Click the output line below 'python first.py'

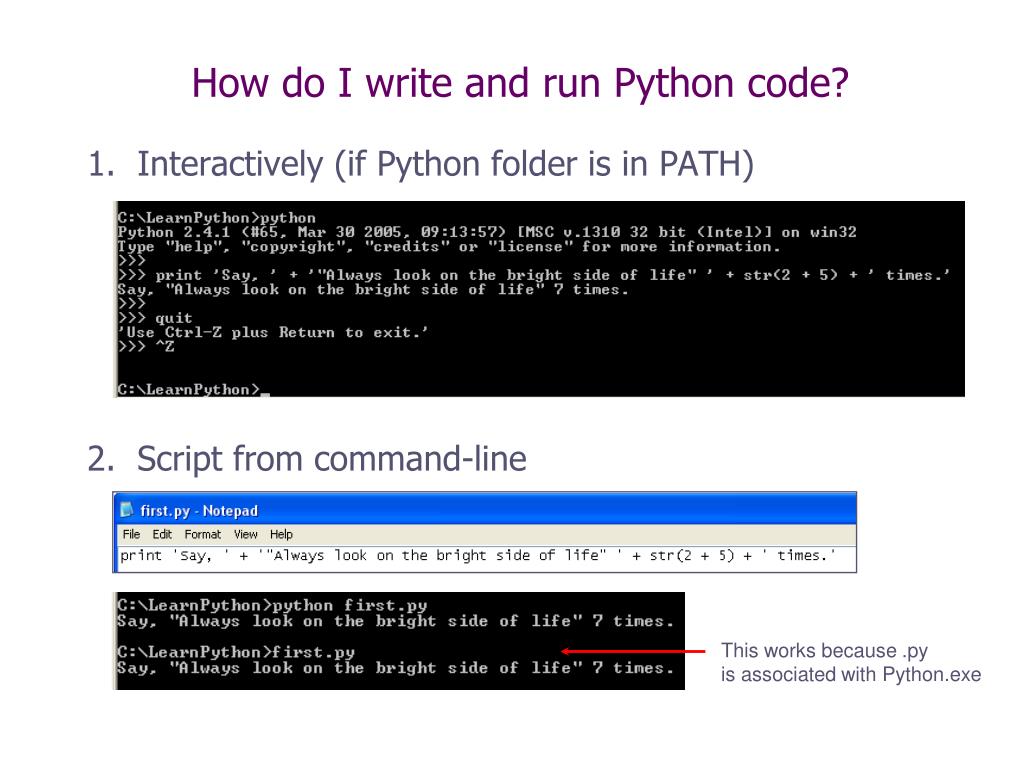pos(395,621)
